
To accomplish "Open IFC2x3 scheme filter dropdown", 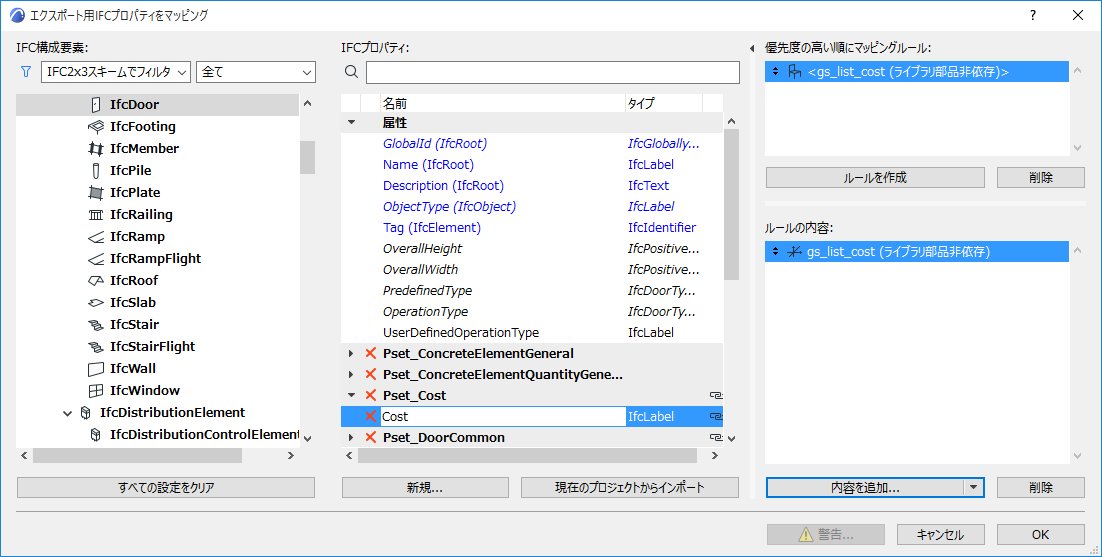I will (116, 72).
